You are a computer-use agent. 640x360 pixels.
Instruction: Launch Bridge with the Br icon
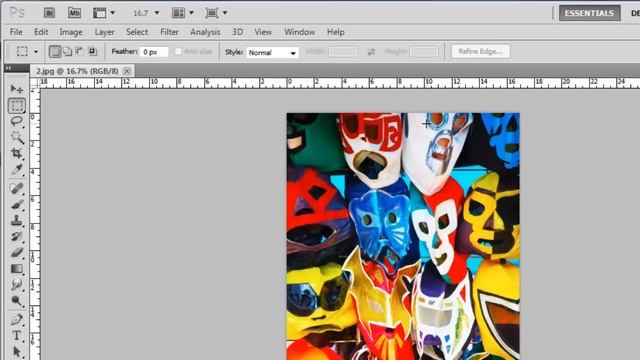pyautogui.click(x=49, y=13)
